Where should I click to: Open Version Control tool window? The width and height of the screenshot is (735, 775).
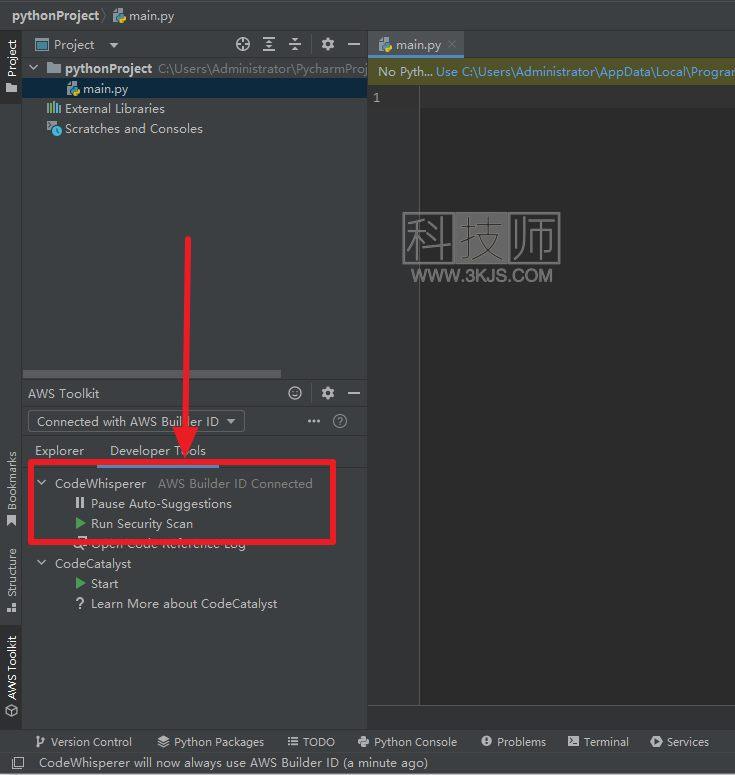84,741
